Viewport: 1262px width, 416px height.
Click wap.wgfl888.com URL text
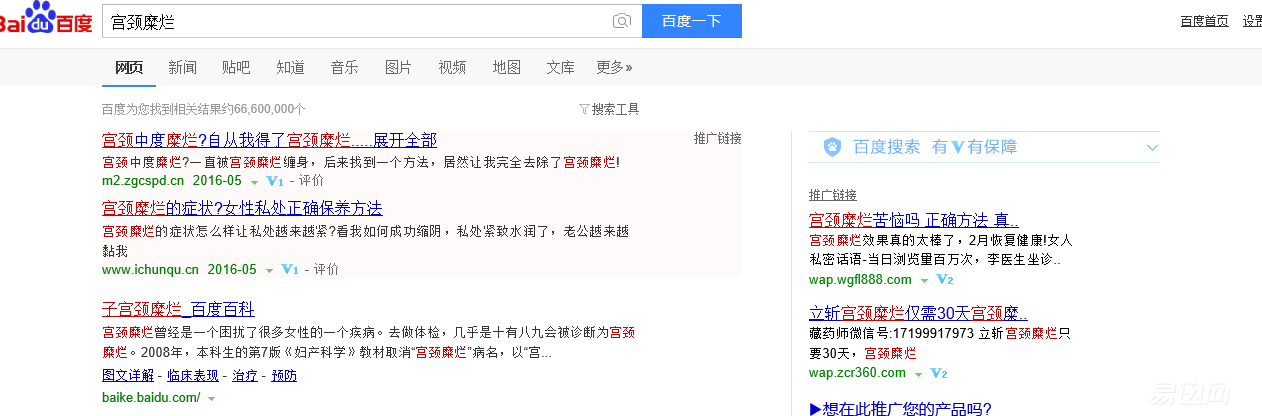(x=860, y=280)
